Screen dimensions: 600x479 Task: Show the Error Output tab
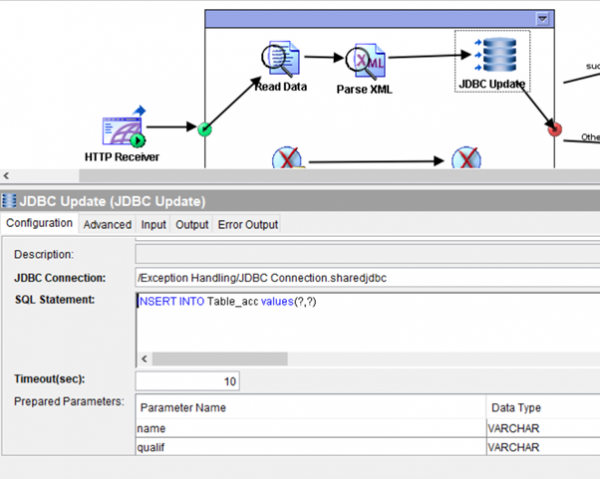248,225
